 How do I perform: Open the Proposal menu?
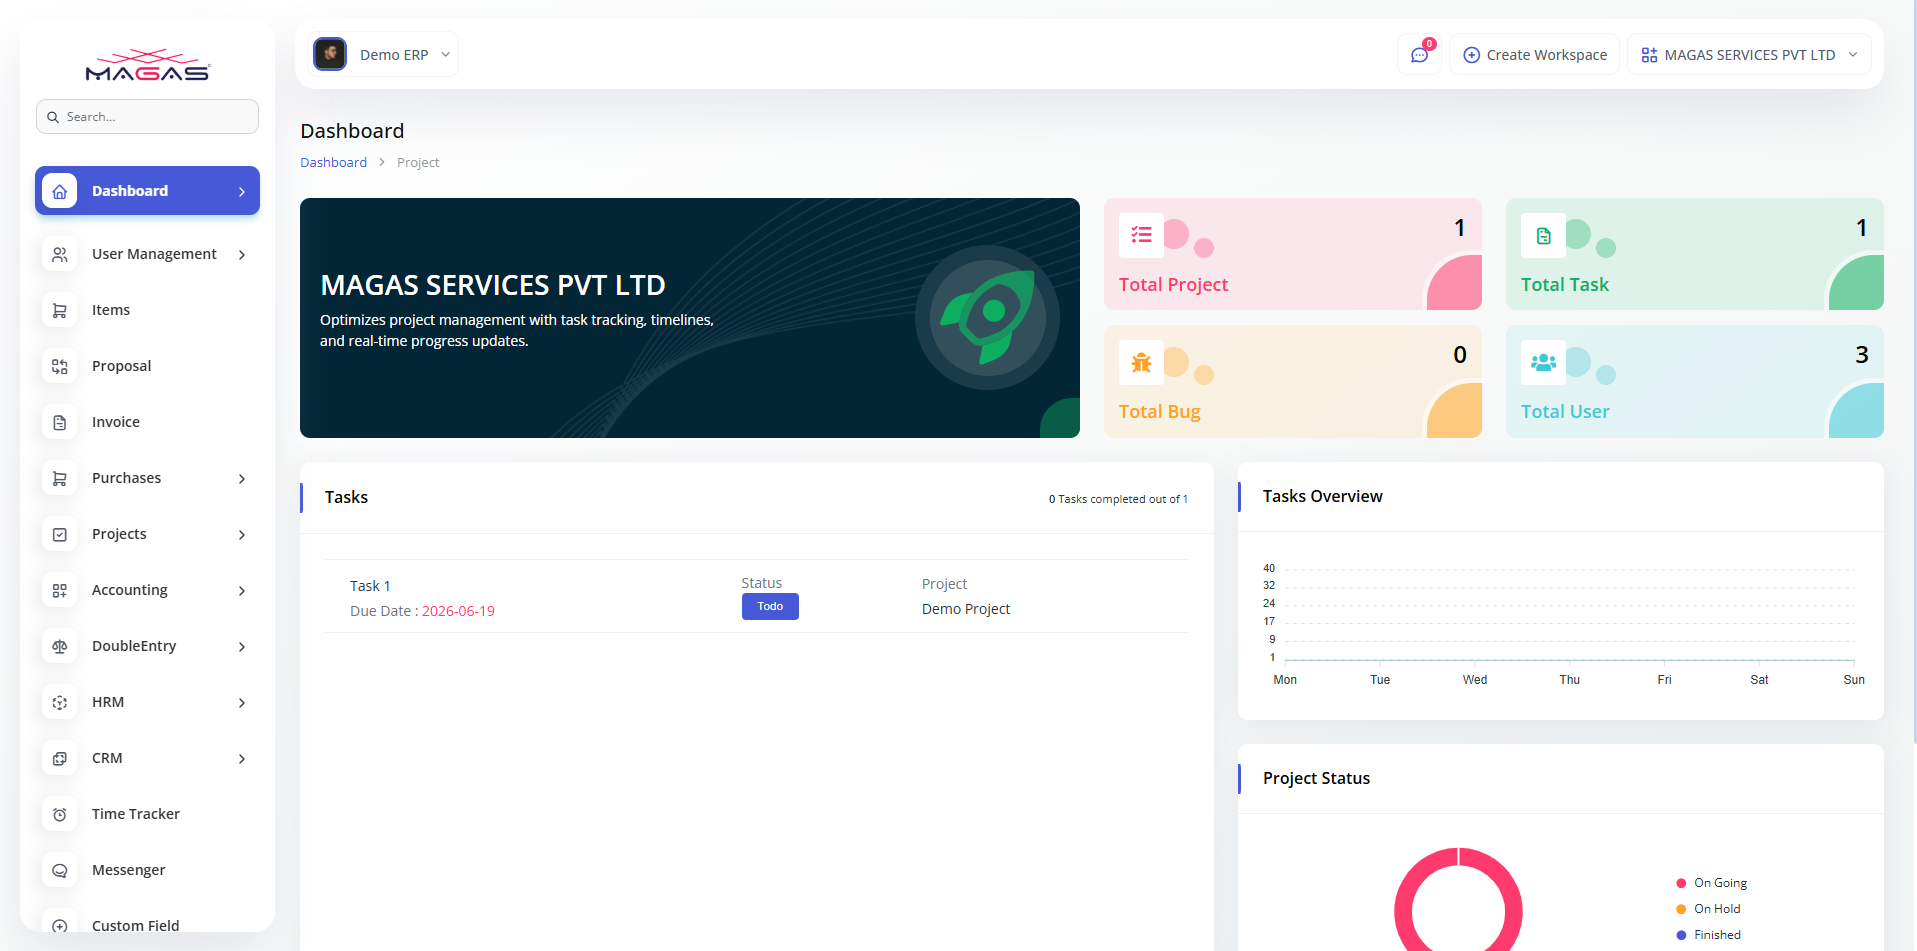pos(147,367)
